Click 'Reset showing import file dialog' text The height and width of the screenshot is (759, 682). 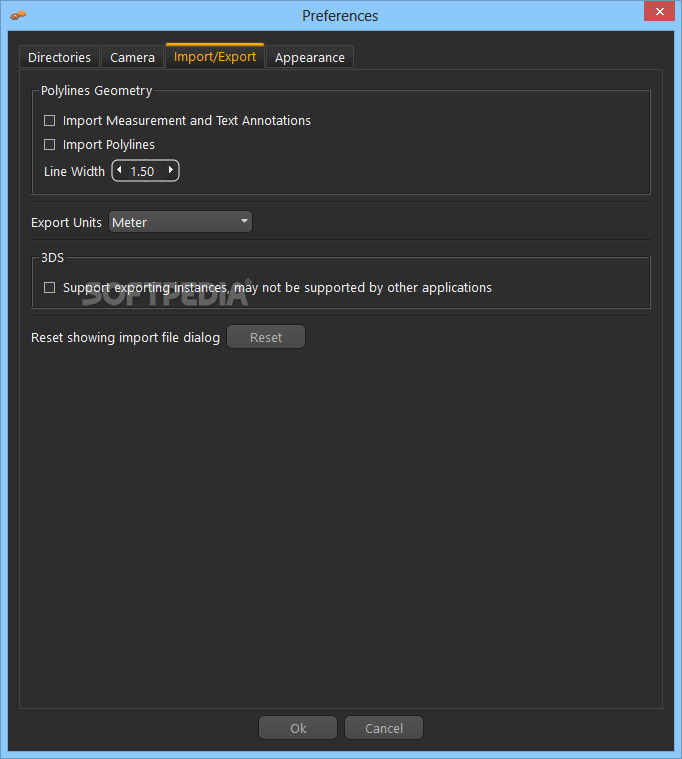(125, 337)
